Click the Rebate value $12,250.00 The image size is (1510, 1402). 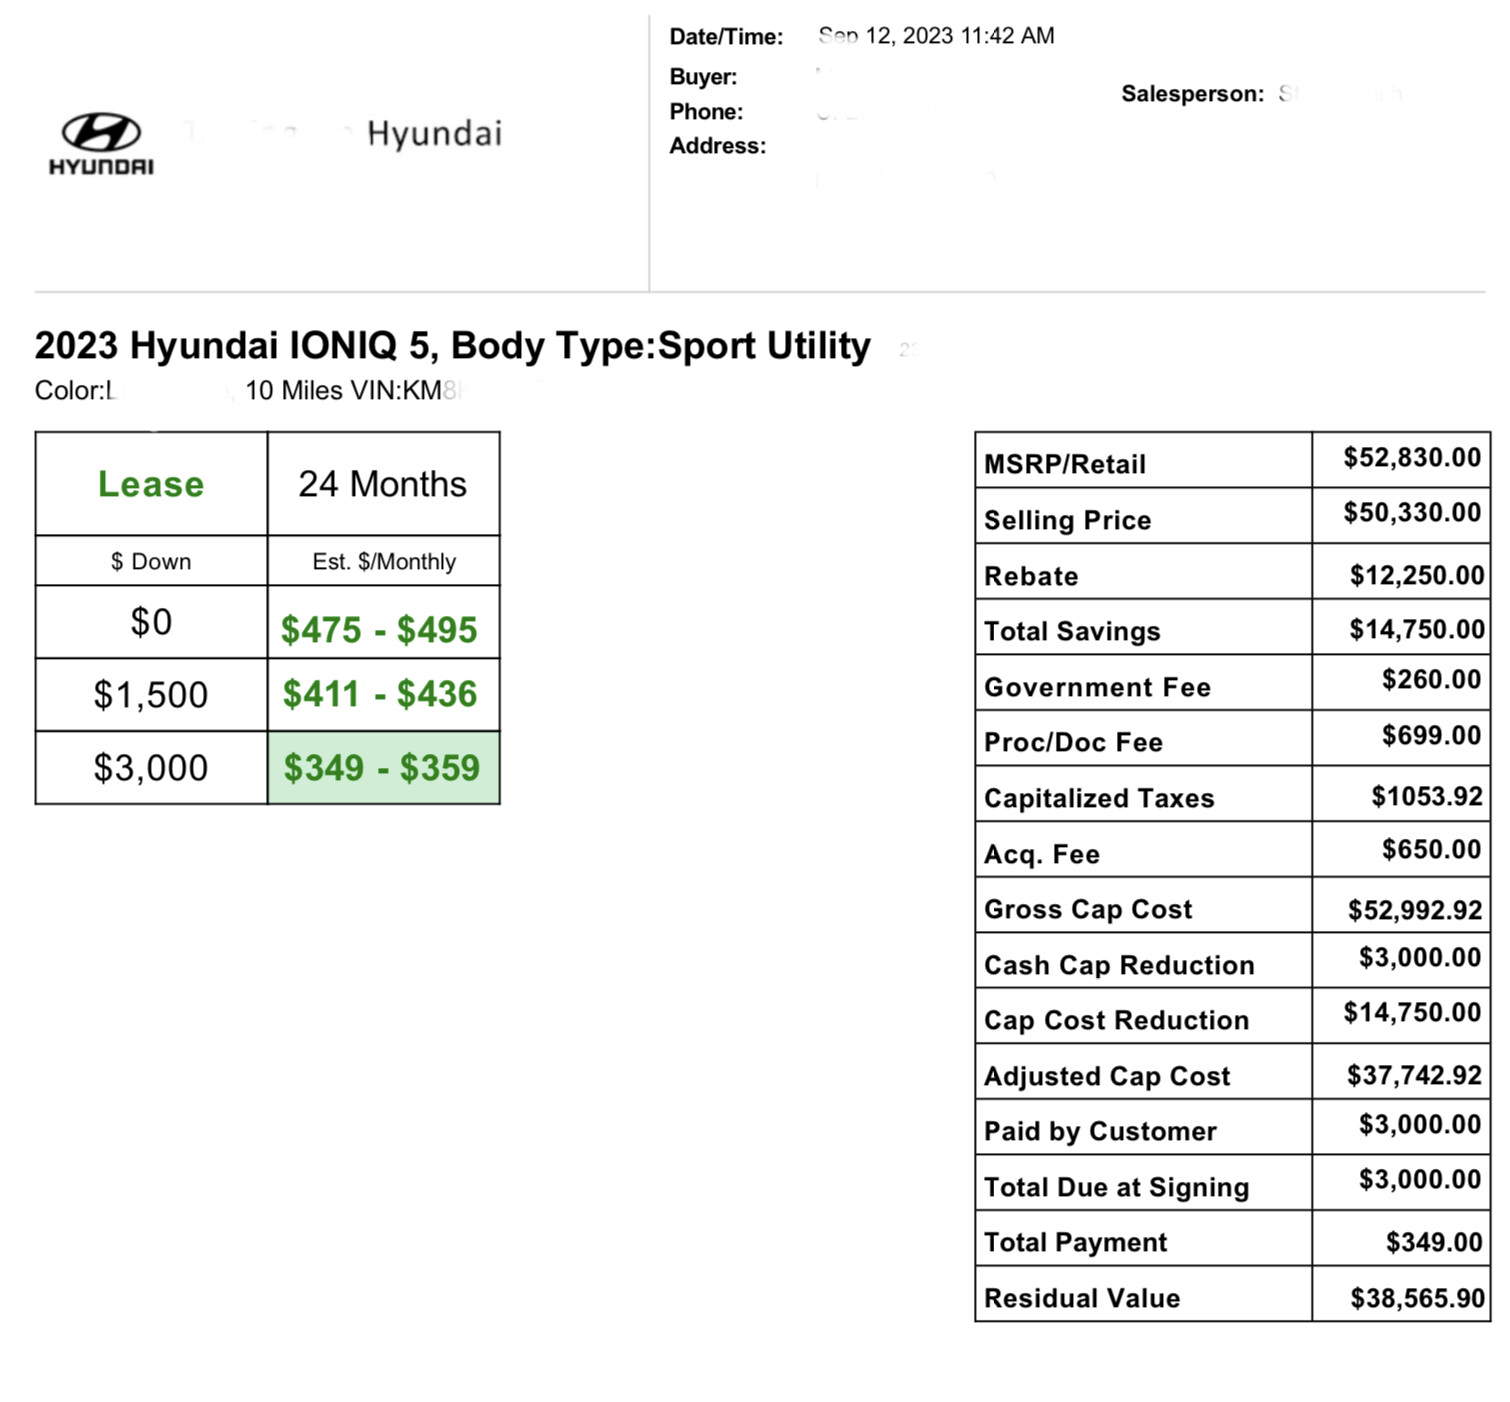click(x=1417, y=575)
